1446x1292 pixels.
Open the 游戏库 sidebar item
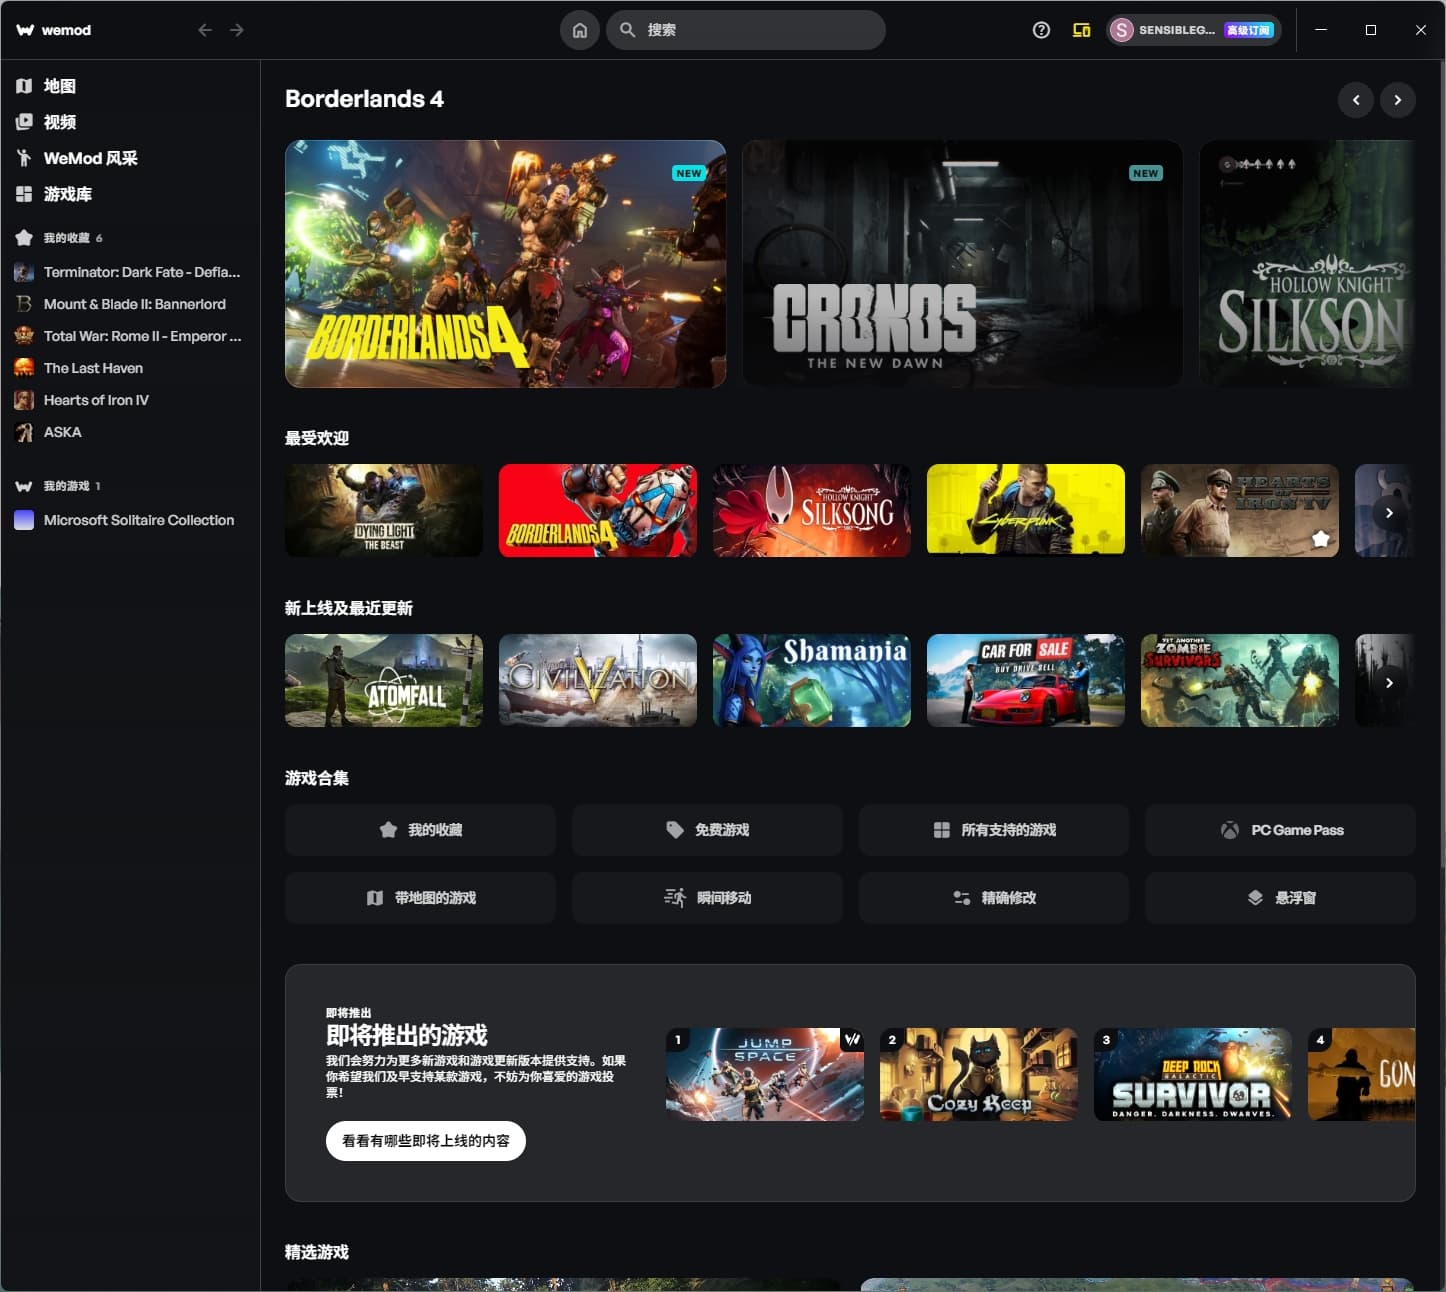pyautogui.click(x=67, y=194)
